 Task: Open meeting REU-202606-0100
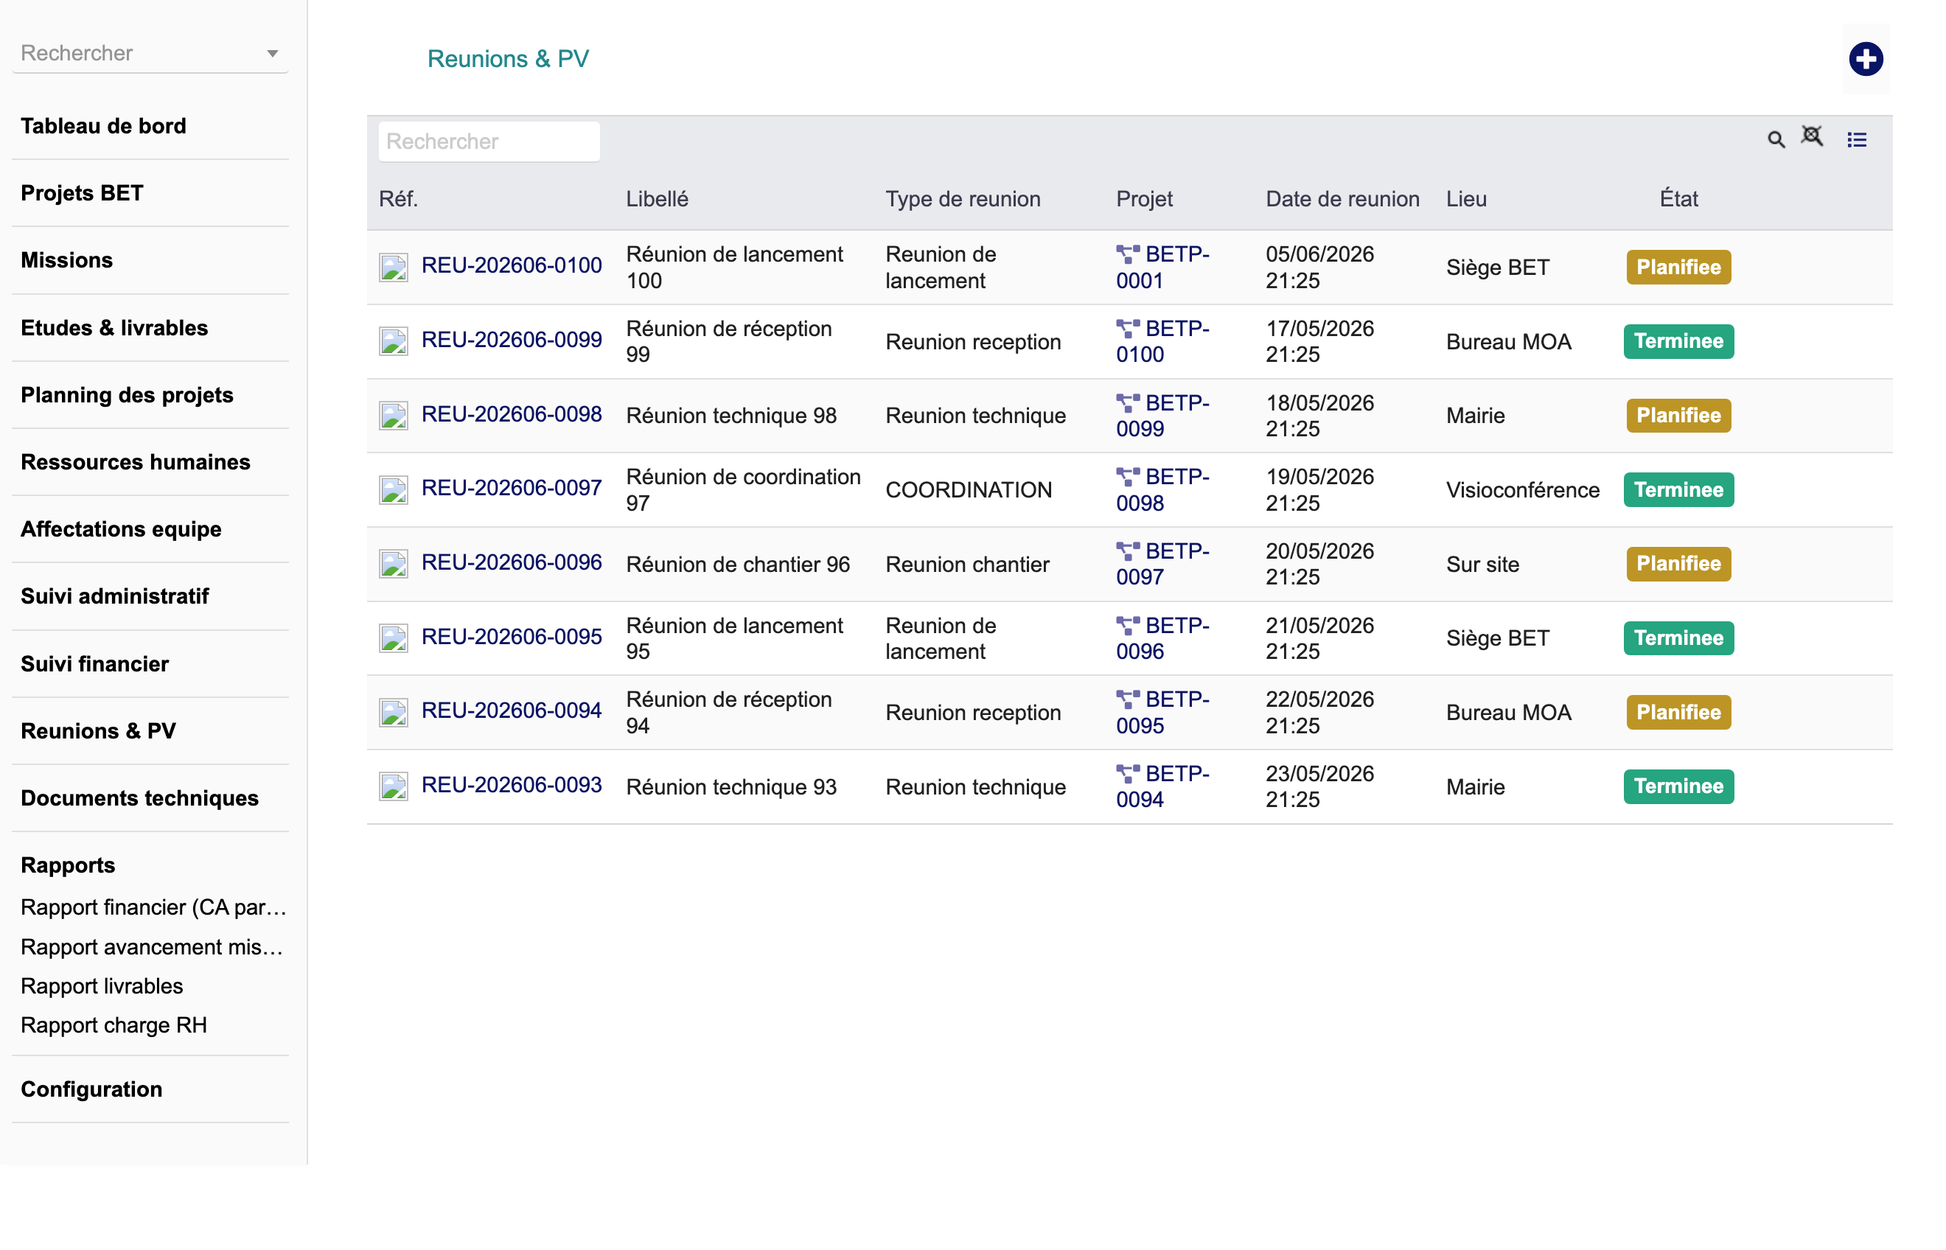[x=512, y=266]
